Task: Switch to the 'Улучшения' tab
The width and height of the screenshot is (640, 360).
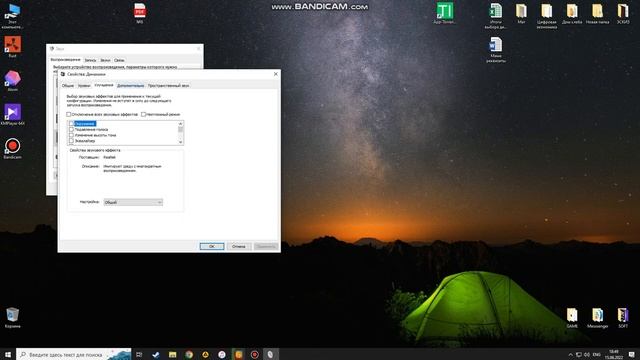Action: pyautogui.click(x=104, y=85)
